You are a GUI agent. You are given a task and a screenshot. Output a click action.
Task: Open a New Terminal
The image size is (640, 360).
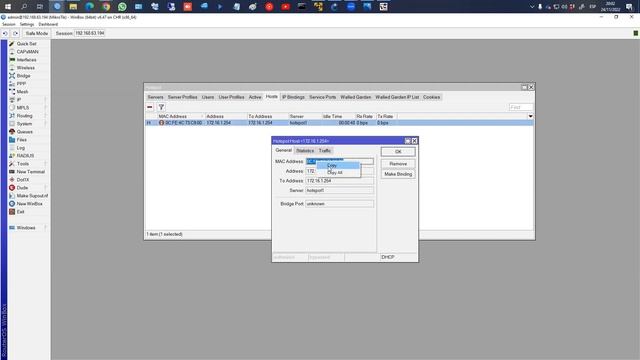(x=30, y=171)
